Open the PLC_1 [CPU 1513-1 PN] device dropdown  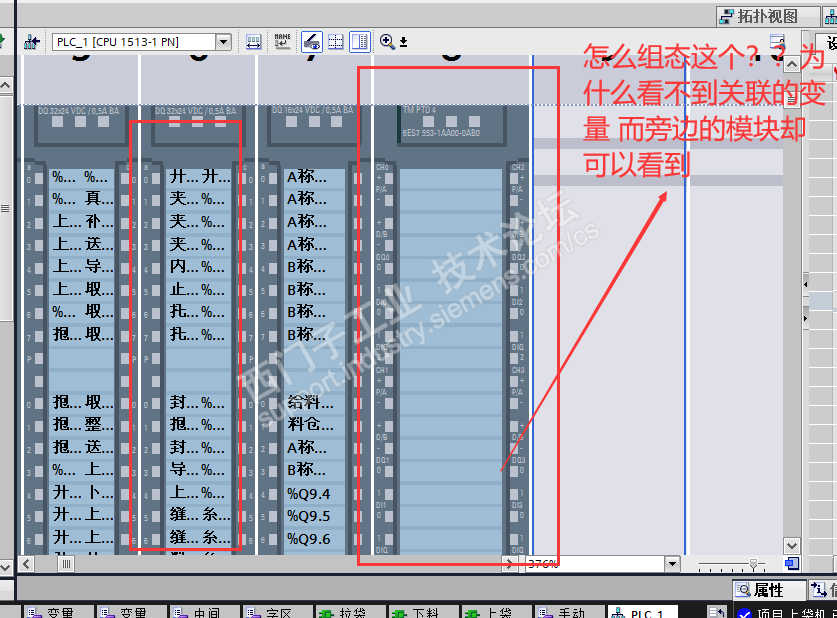[224, 42]
